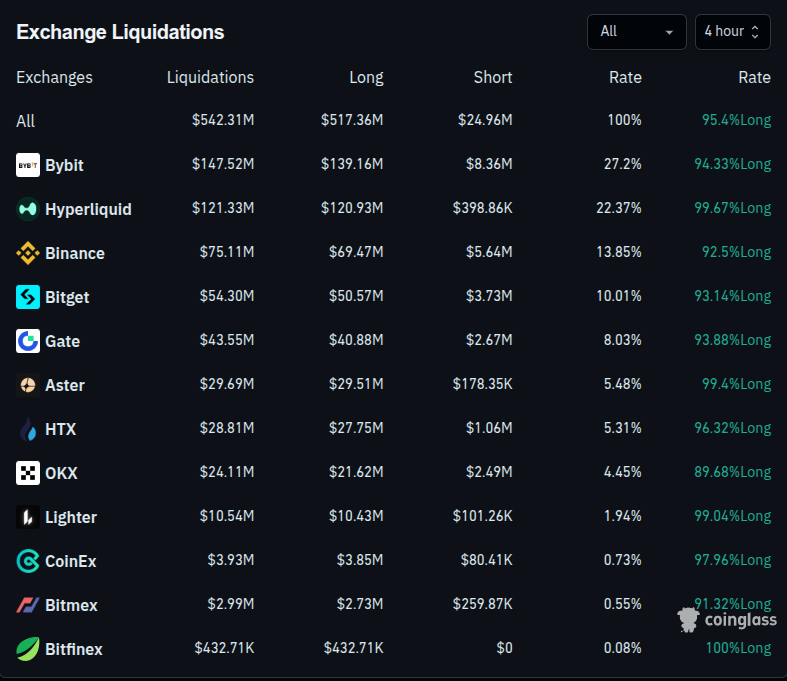This screenshot has width=787, height=681.
Task: Click Gate short value $2.67M
Action: point(489,340)
